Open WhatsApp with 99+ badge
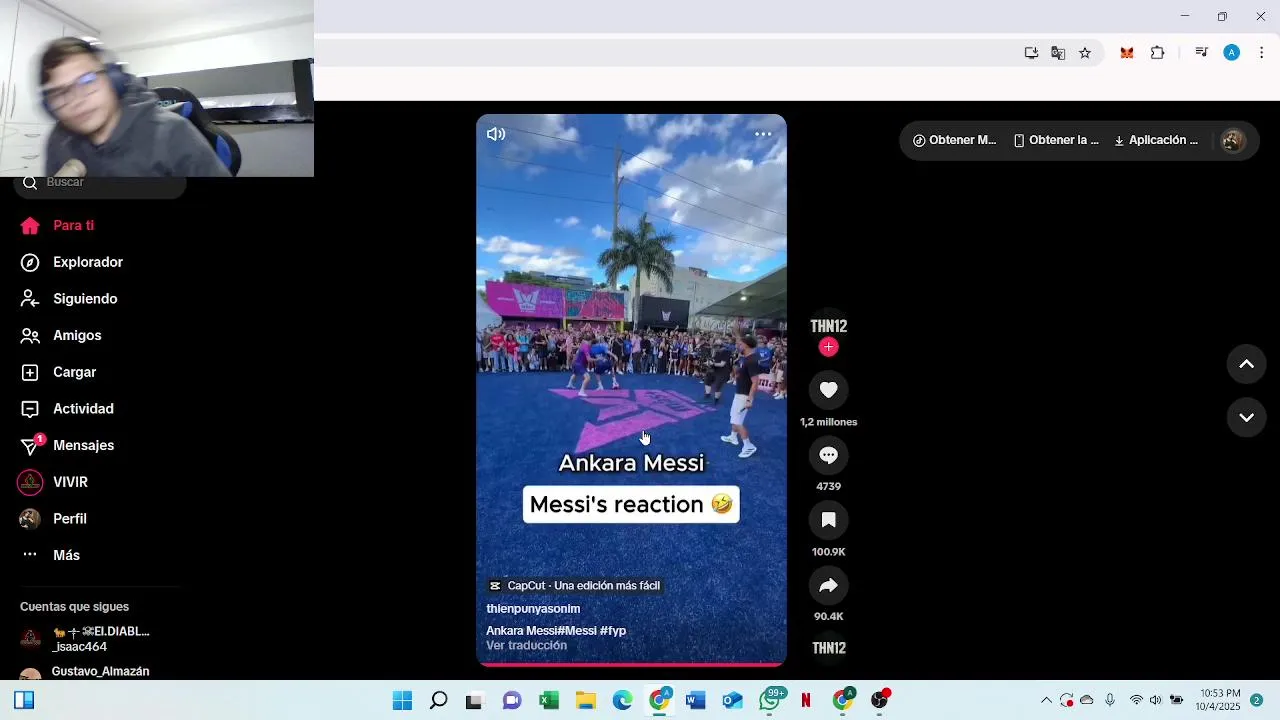The width and height of the screenshot is (1280, 720). 770,700
